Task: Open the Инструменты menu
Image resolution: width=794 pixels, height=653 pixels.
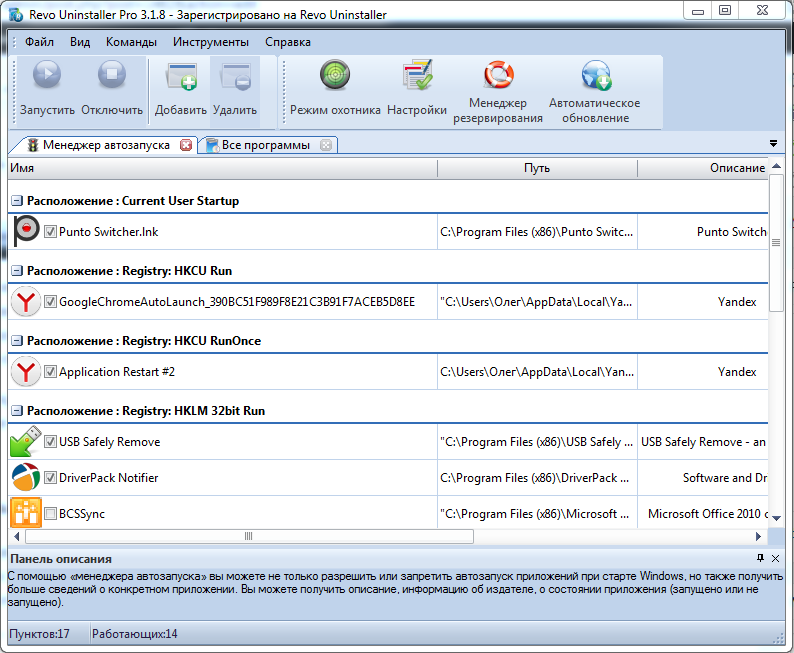Action: point(211,42)
